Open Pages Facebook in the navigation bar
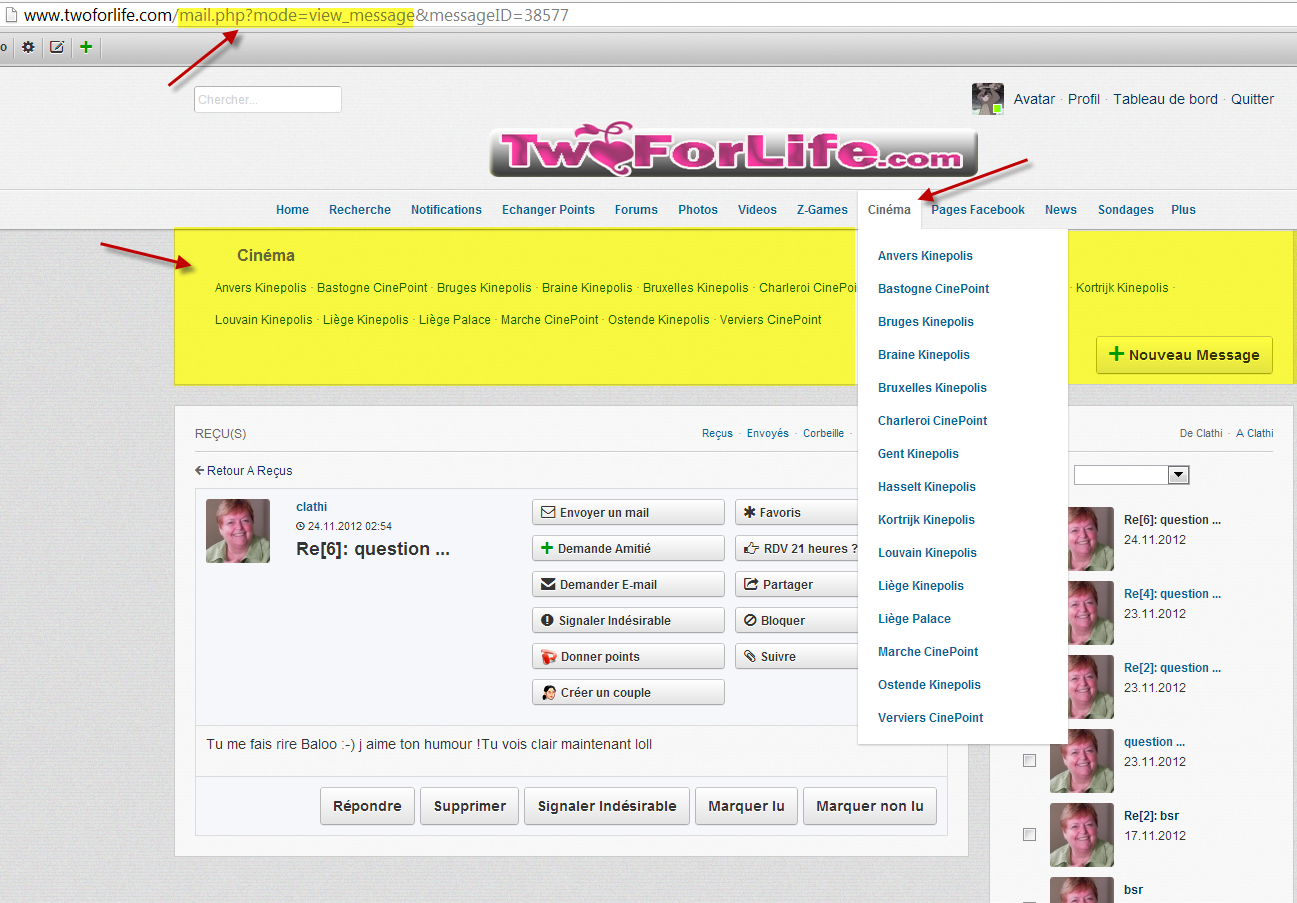 (978, 210)
